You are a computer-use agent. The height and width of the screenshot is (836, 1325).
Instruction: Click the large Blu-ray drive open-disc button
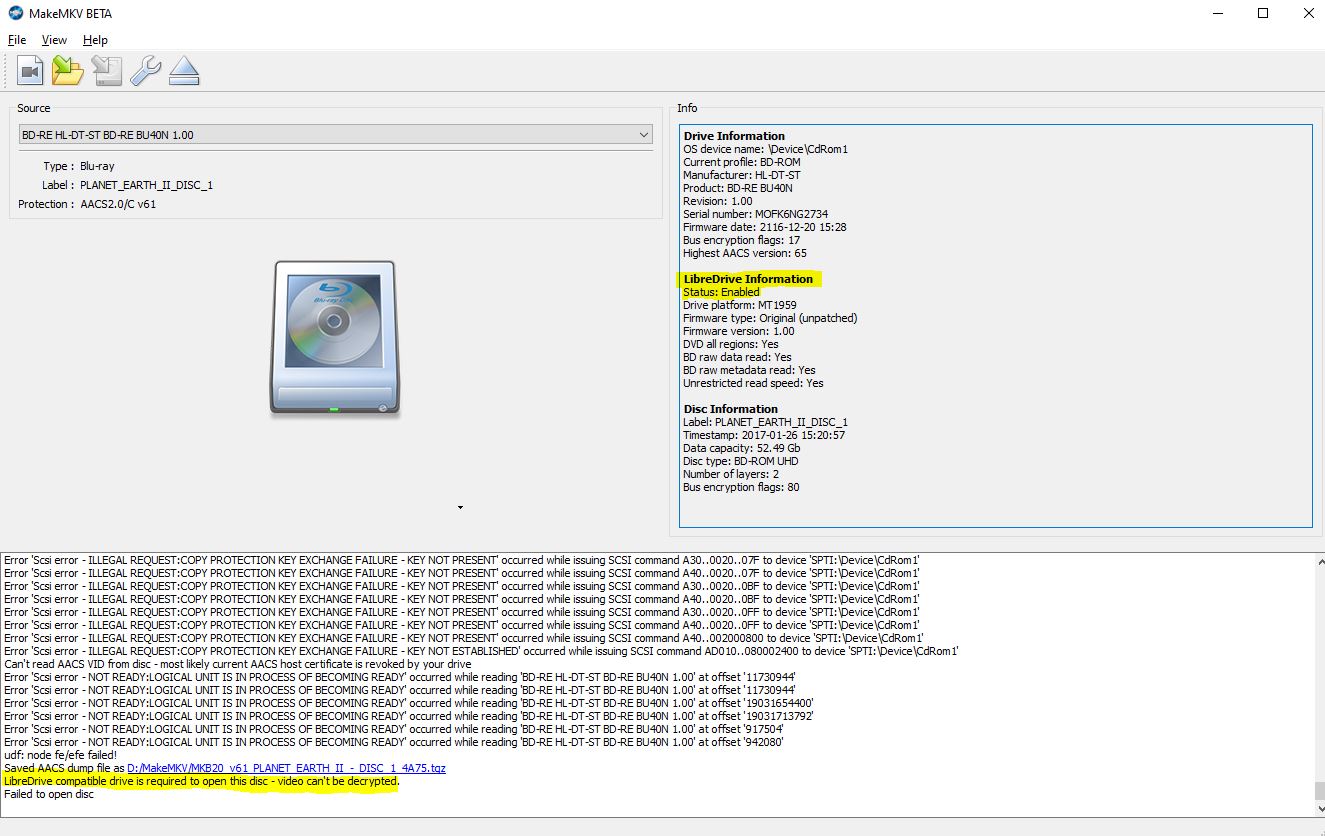coord(335,338)
